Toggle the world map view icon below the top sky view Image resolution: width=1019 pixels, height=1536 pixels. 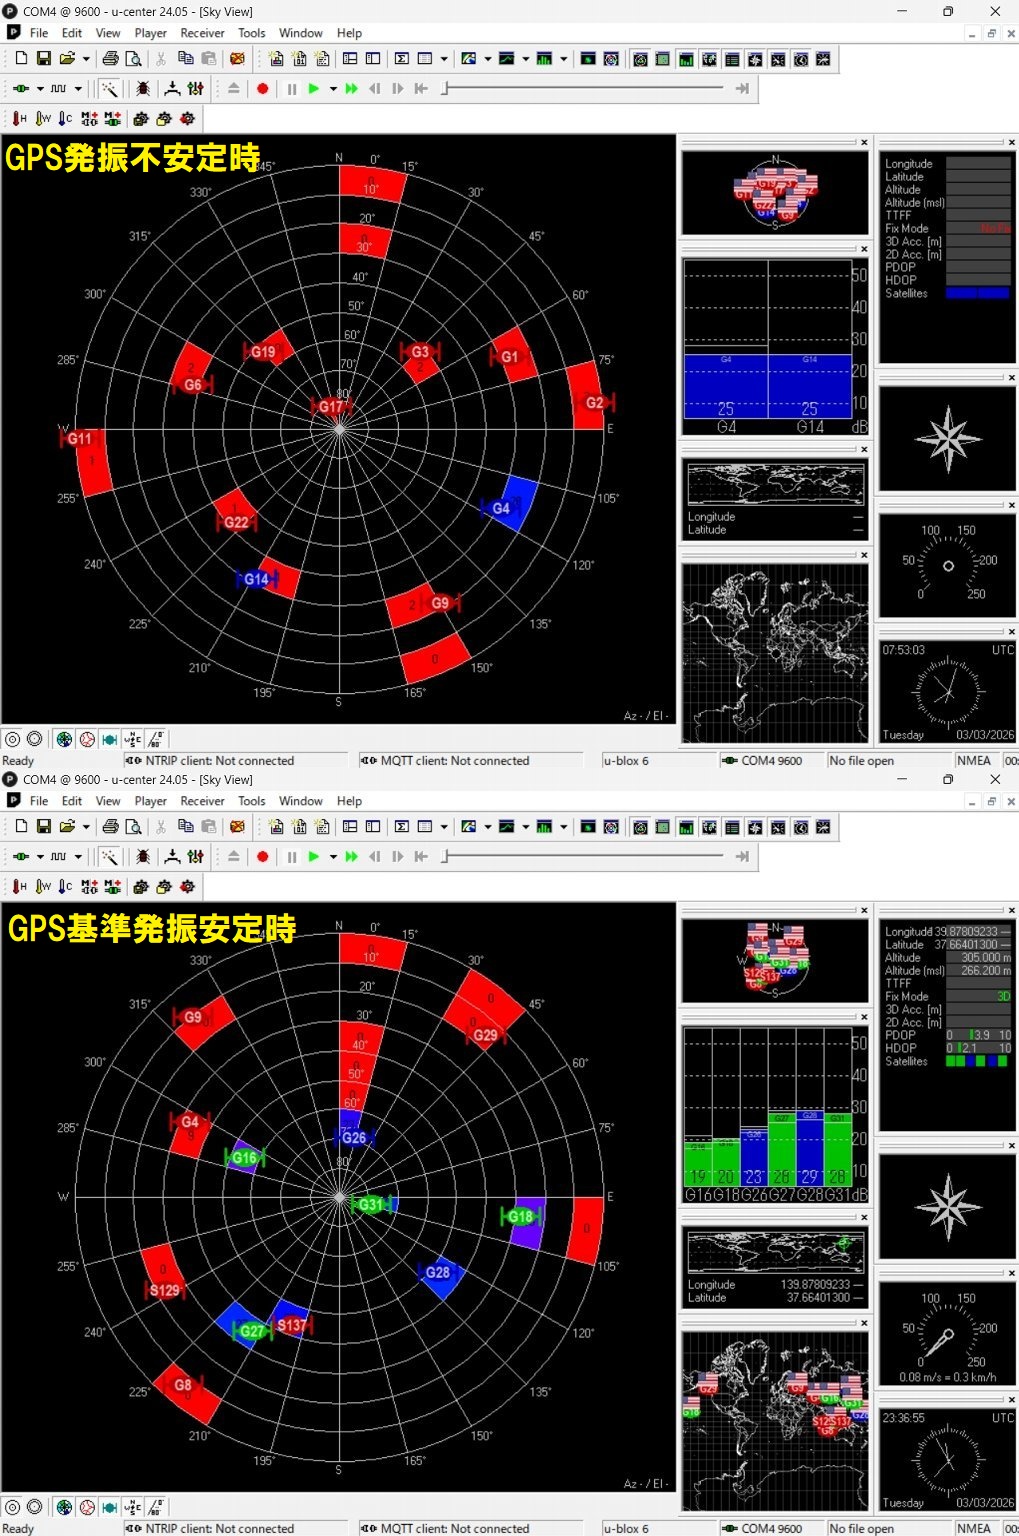(x=64, y=740)
